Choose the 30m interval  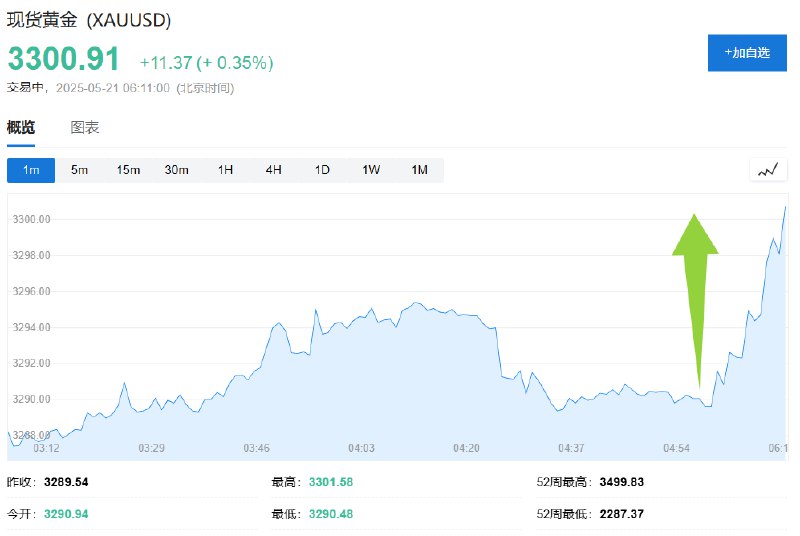click(177, 170)
